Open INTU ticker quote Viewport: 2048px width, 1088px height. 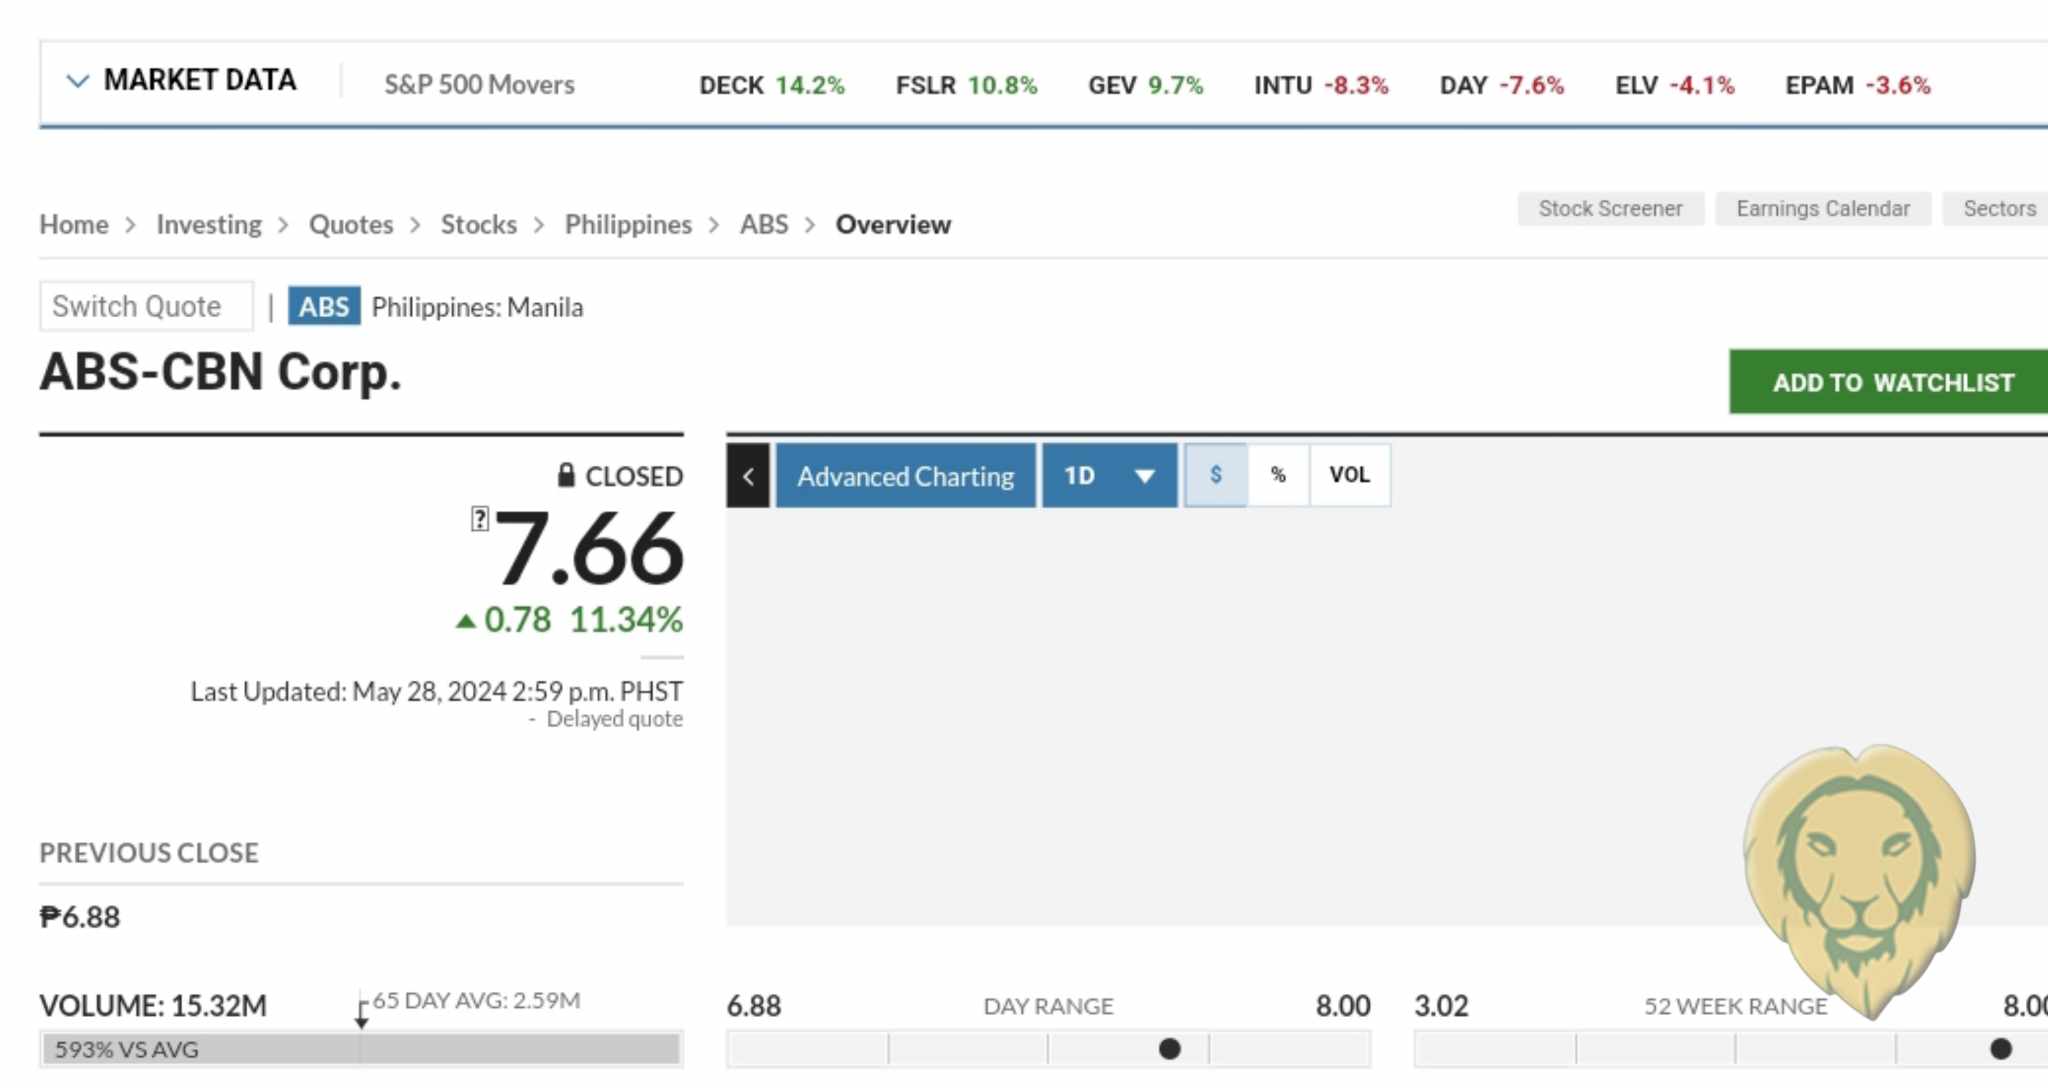[1321, 85]
